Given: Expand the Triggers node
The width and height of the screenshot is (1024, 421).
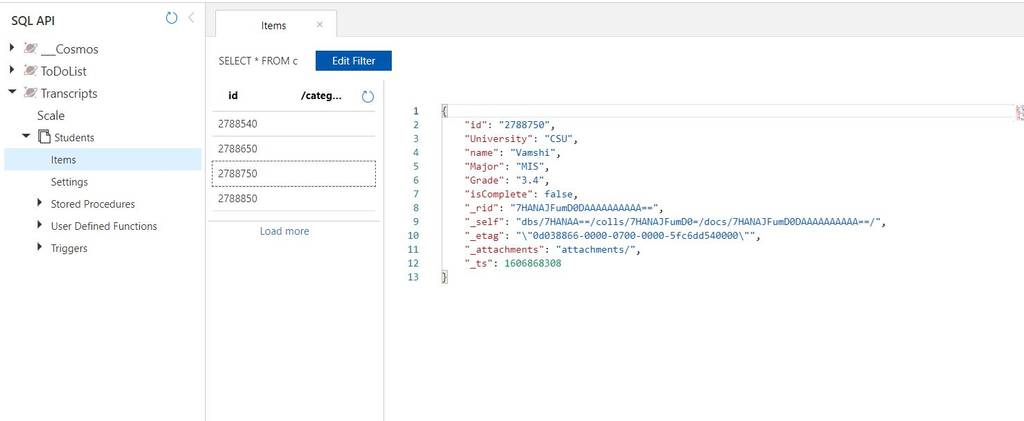Looking at the screenshot, I should [40, 248].
